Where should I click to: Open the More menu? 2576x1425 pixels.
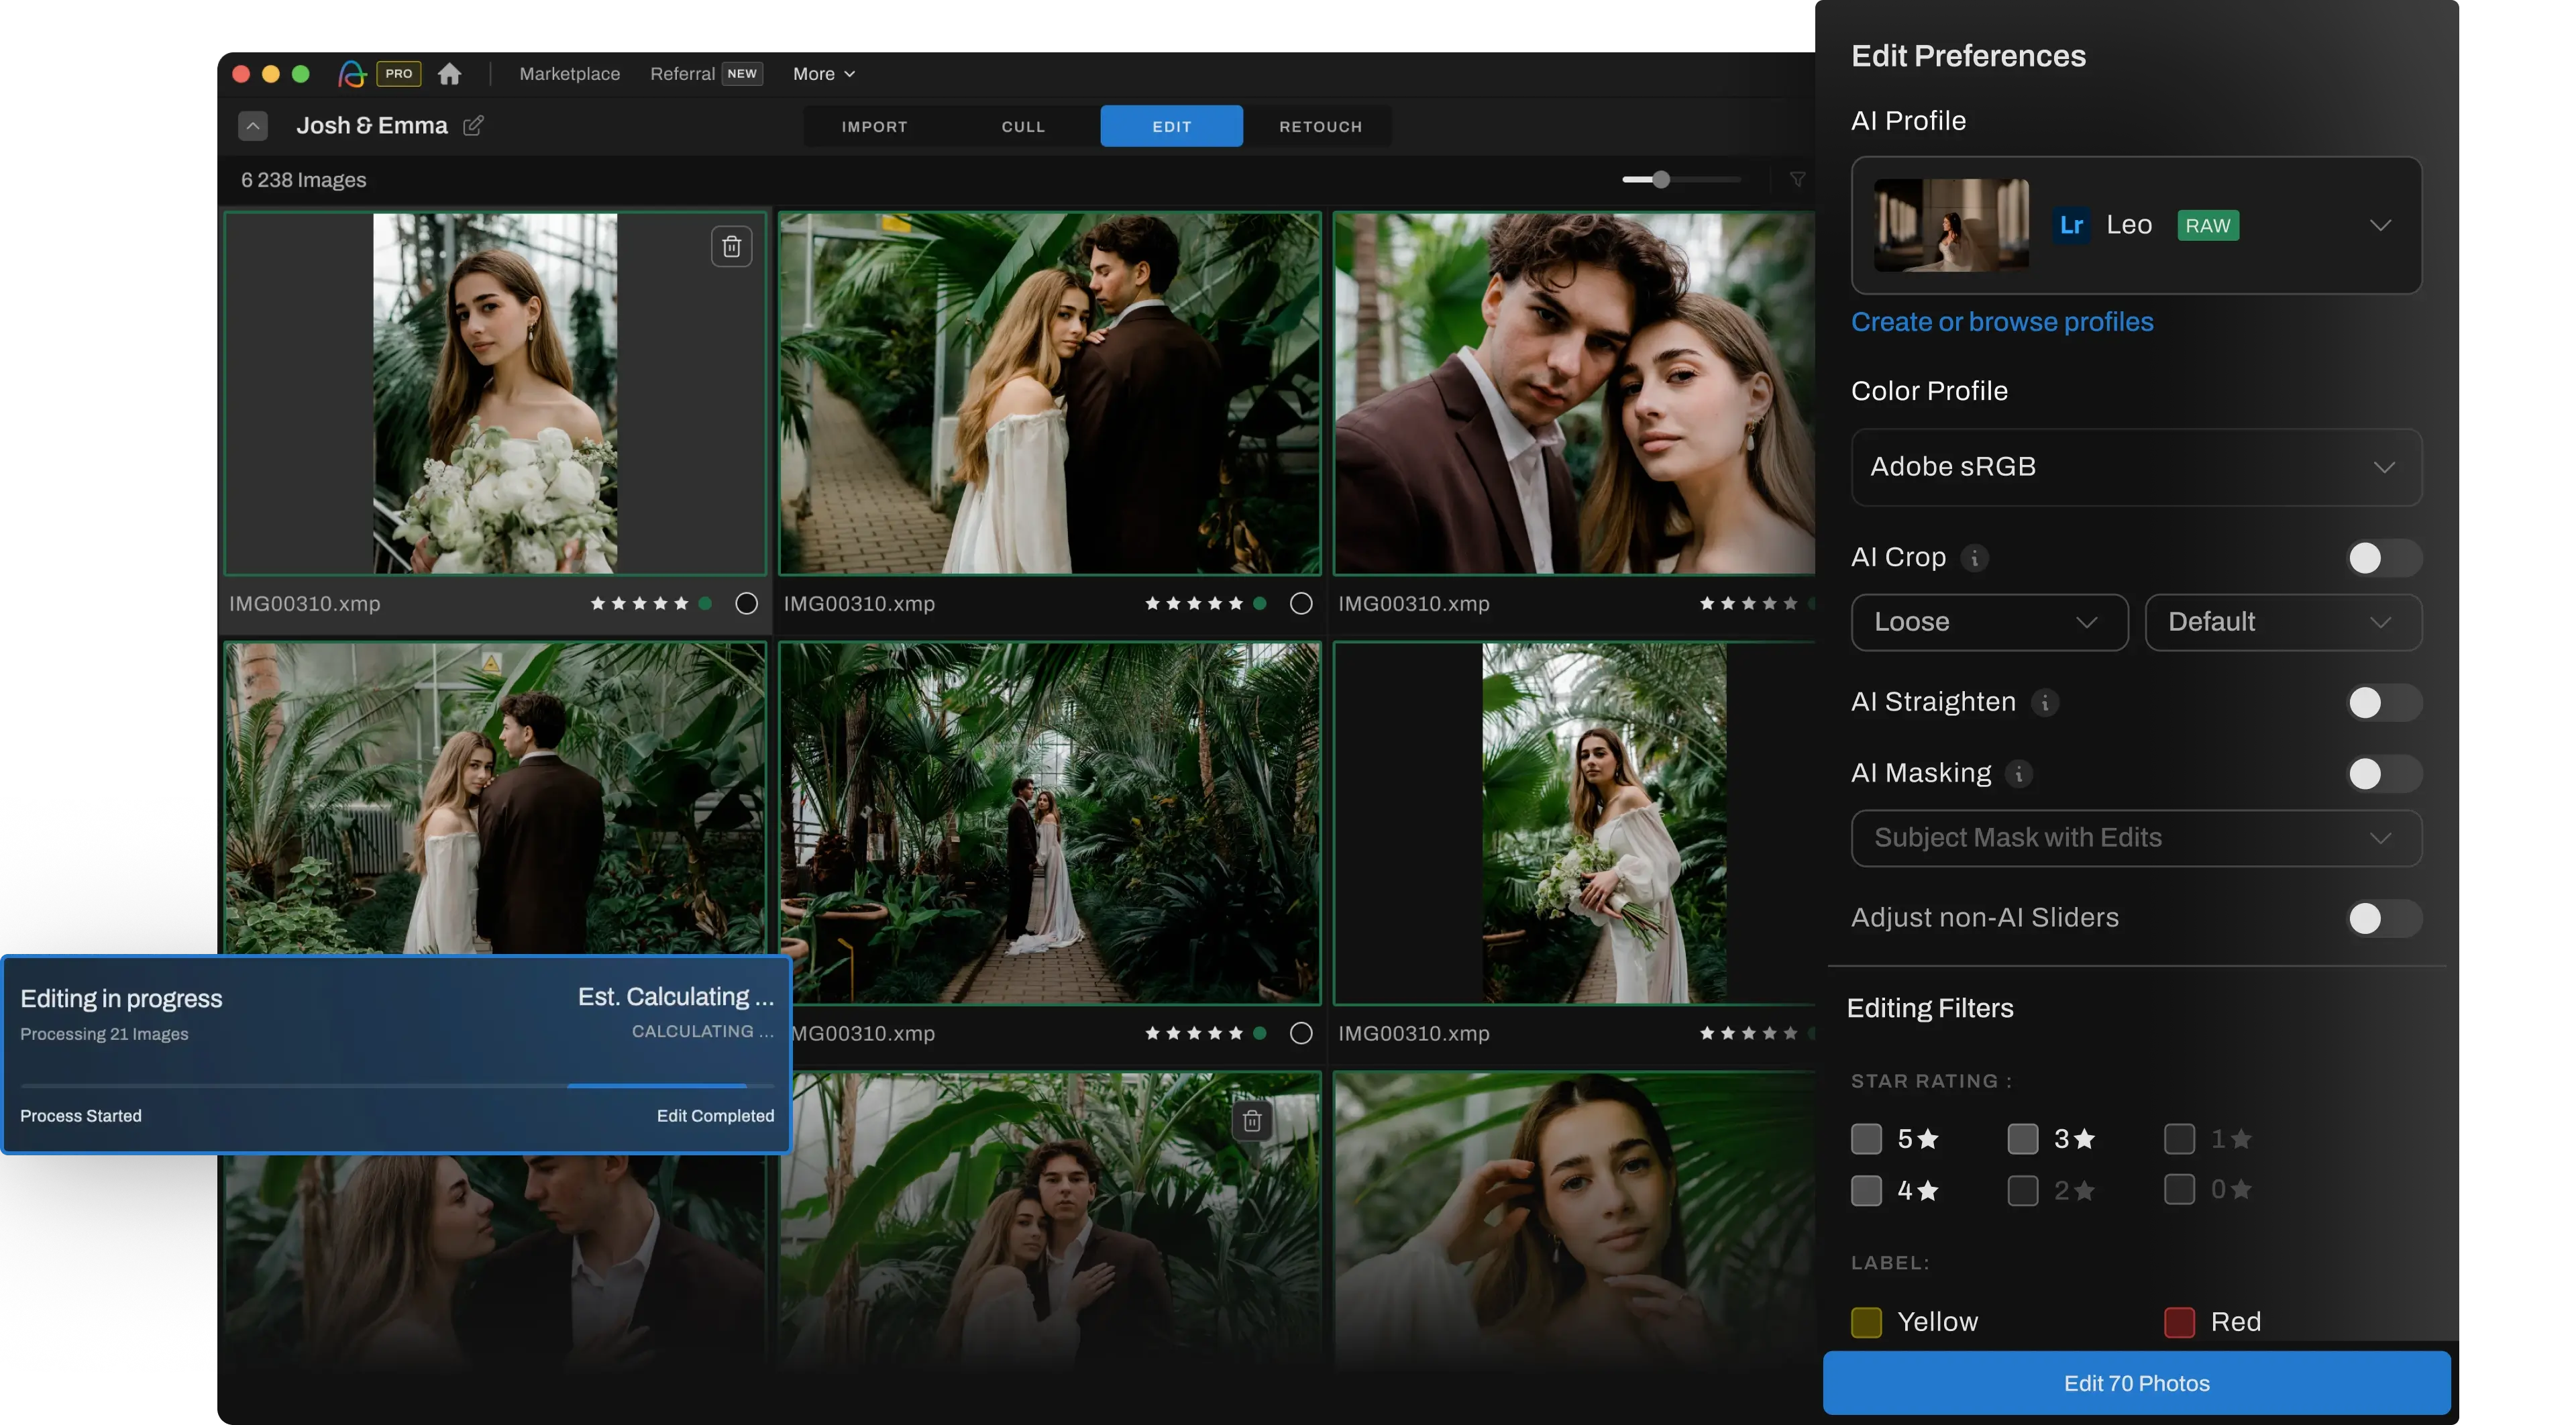coord(823,74)
